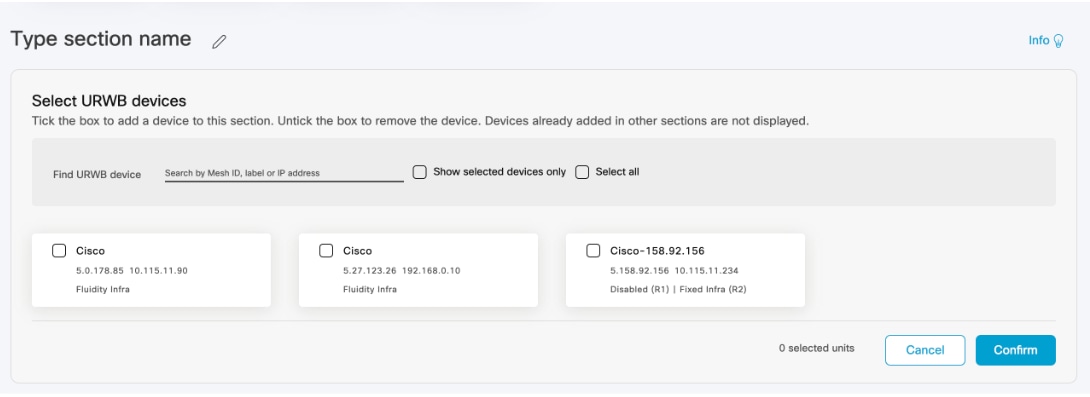Tick checkbox for Cisco-158.92.156 device

[593, 250]
